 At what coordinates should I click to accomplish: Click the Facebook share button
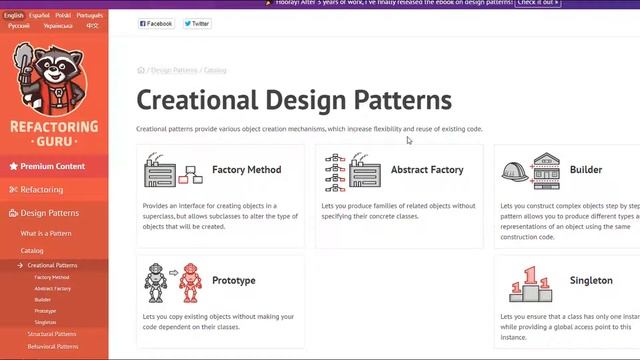156,24
